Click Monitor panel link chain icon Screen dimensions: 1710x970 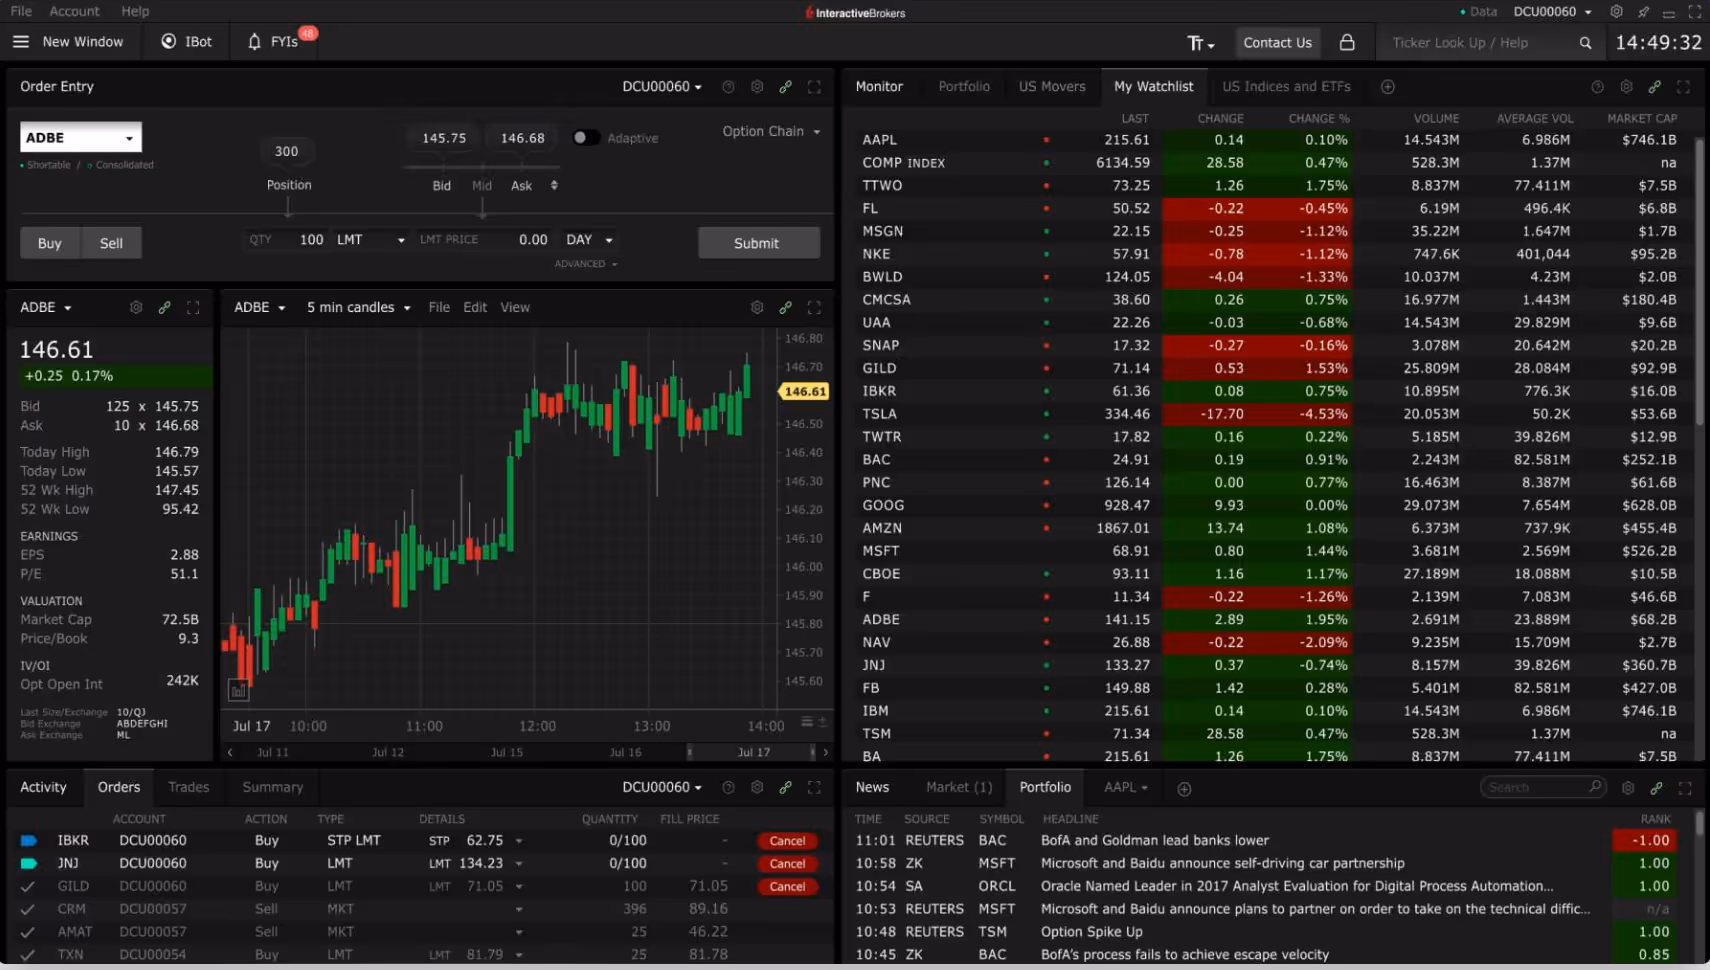point(1655,87)
